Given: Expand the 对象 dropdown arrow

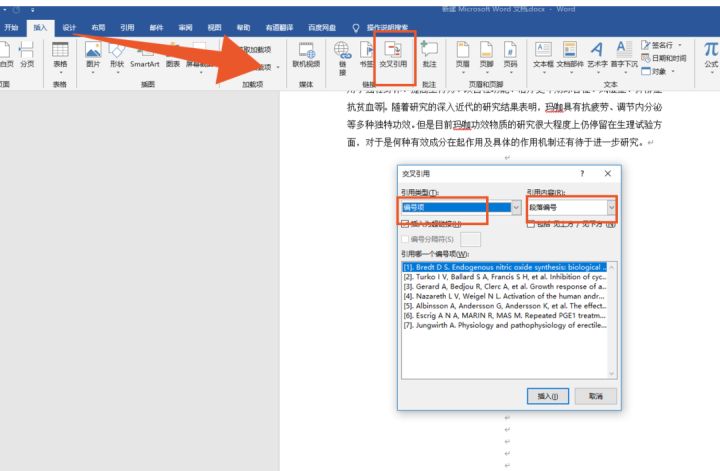Looking at the screenshot, I should [x=673, y=71].
